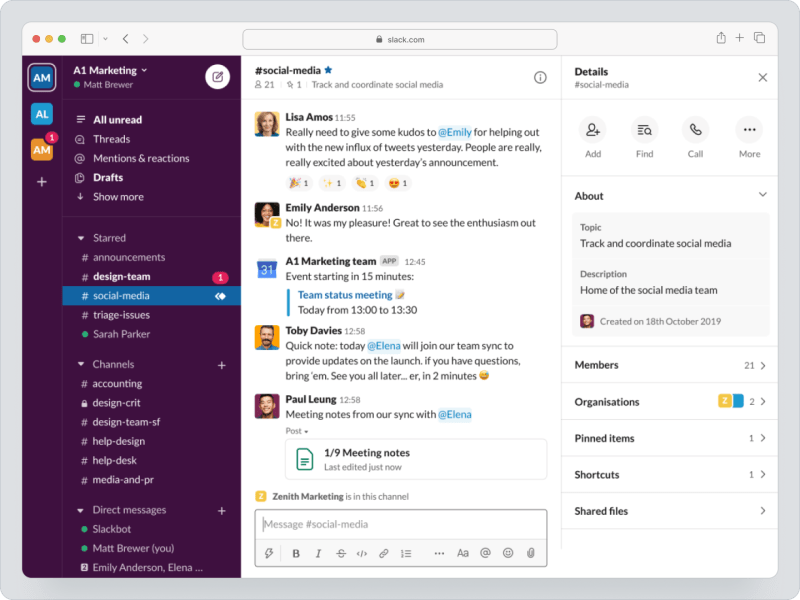Open the emoji picker in composer
The image size is (800, 600).
pos(508,553)
